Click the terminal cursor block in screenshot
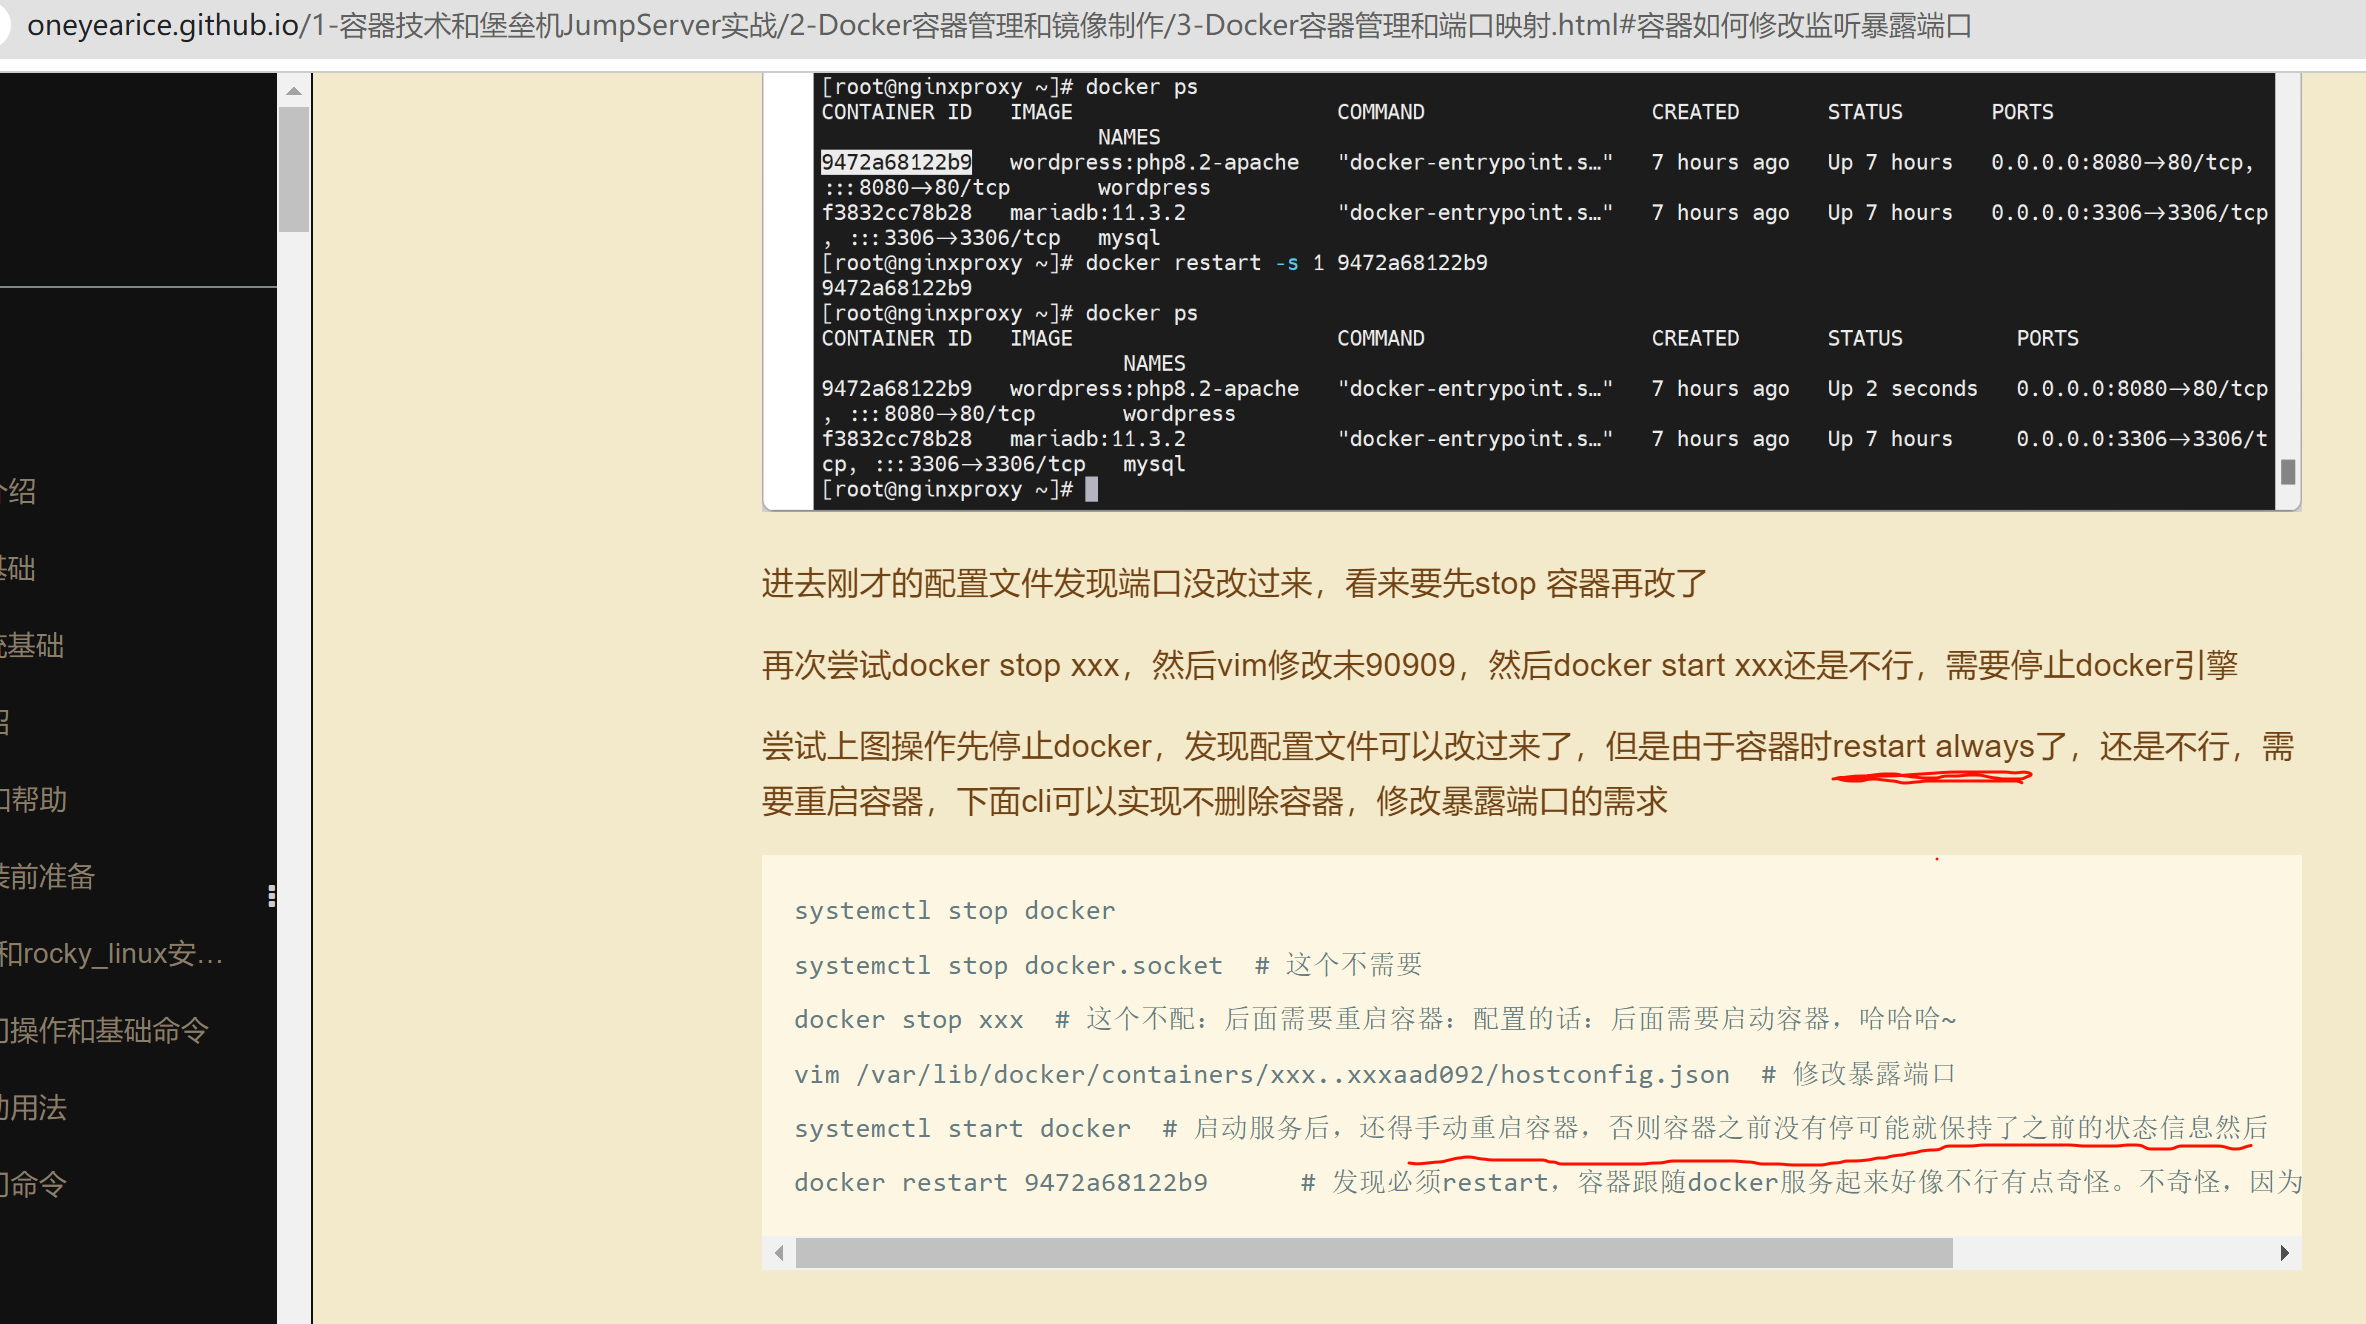 coord(1092,489)
